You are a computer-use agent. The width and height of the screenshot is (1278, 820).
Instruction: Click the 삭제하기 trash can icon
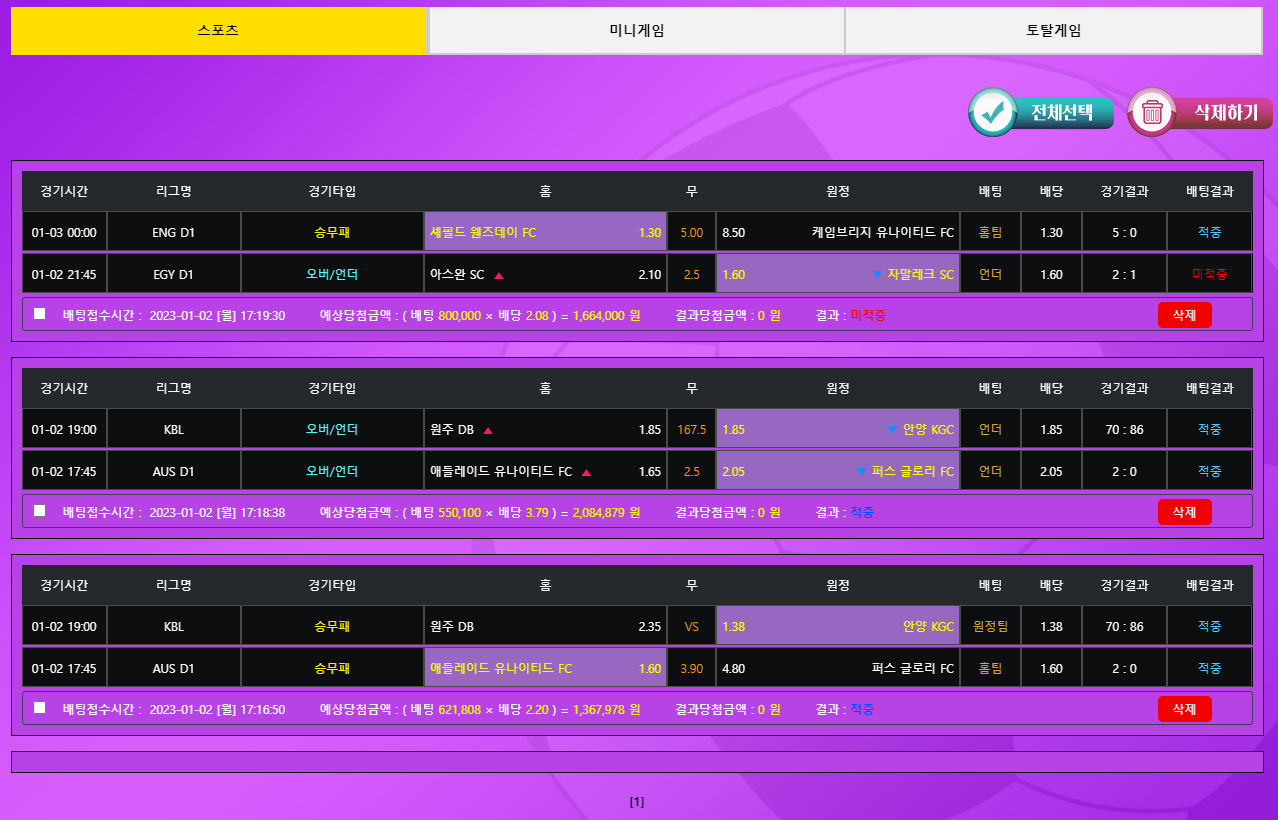(1152, 112)
